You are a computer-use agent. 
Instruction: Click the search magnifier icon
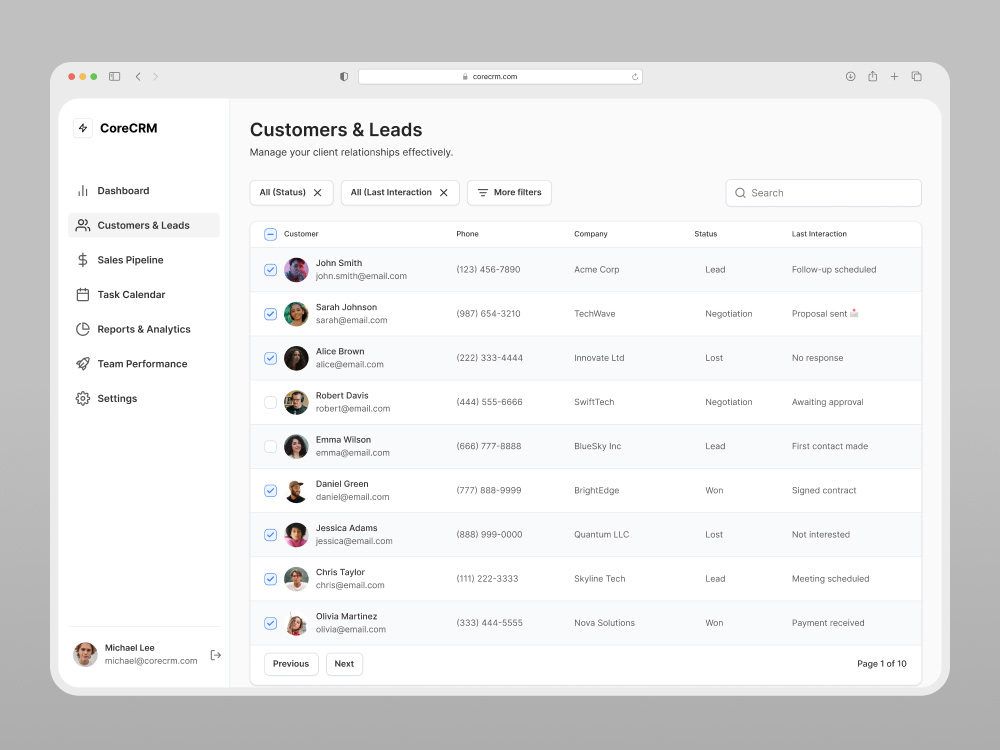coord(740,193)
